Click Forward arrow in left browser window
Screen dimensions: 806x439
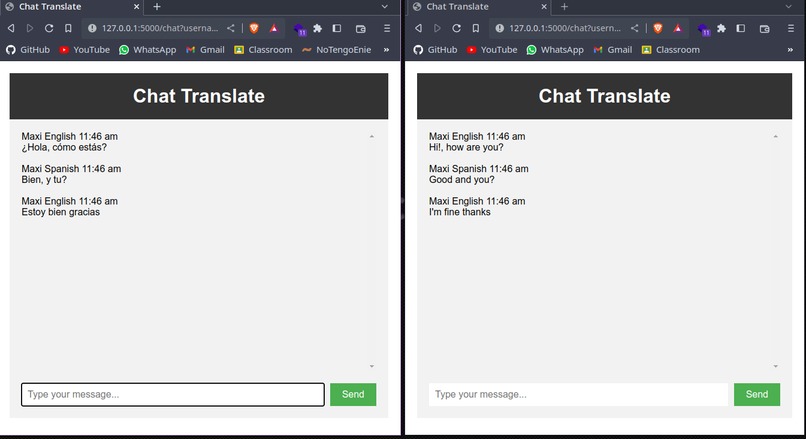(30, 28)
